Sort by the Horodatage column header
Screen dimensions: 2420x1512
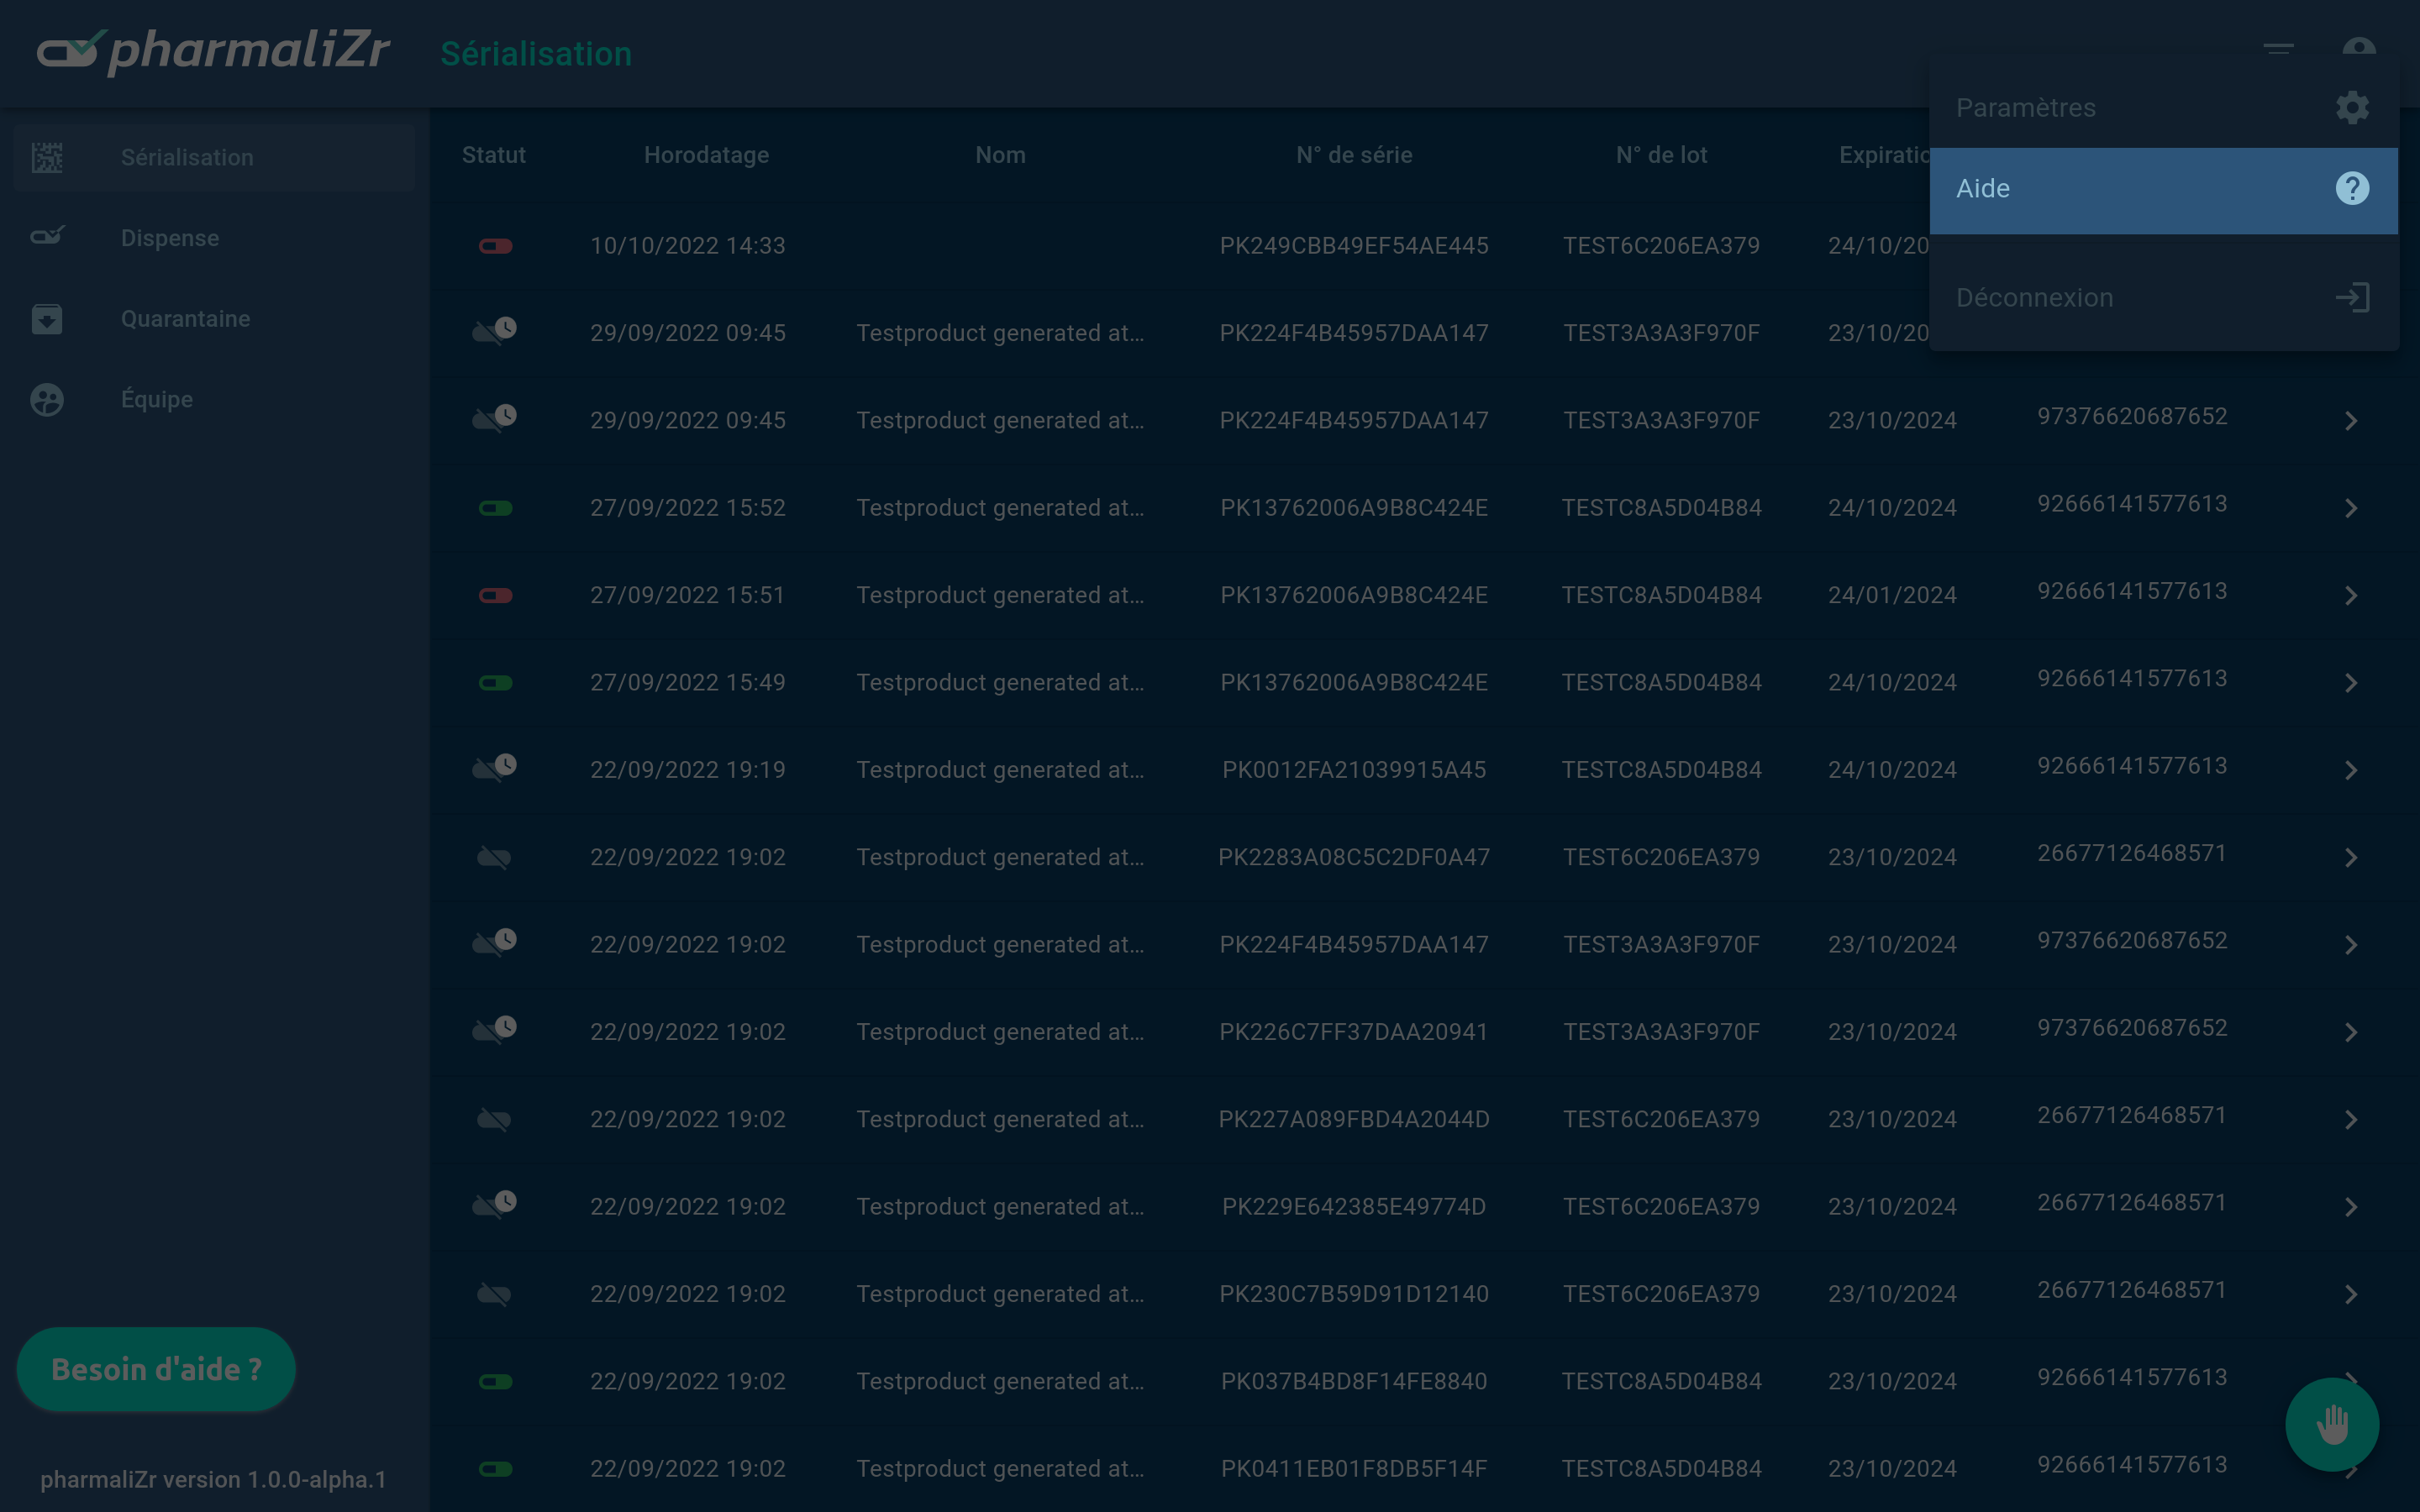tap(706, 155)
